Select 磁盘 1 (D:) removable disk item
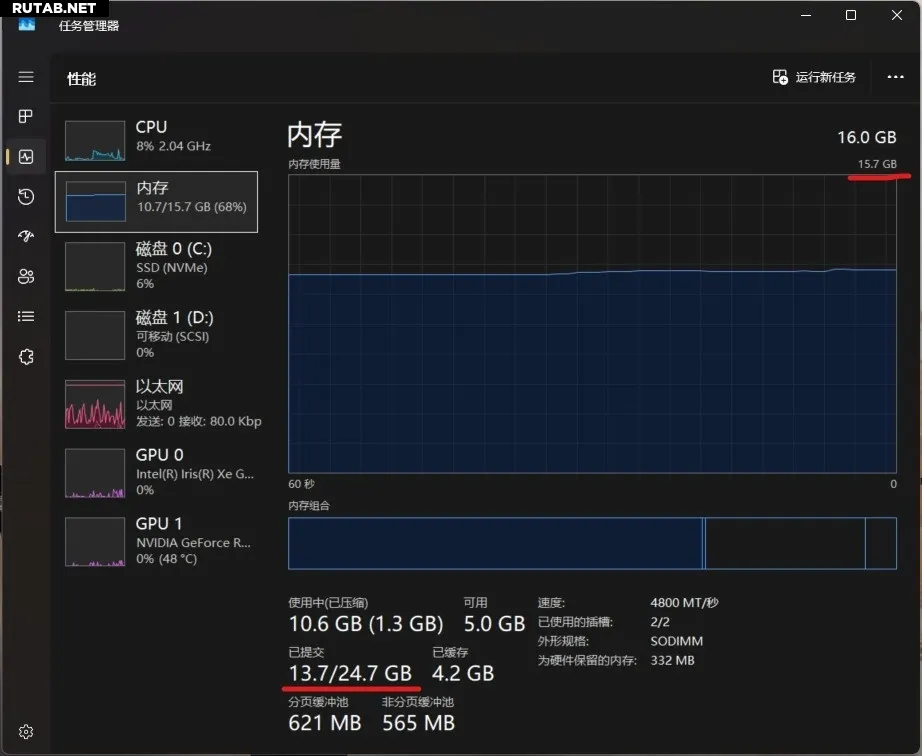The height and width of the screenshot is (756, 922). pyautogui.click(x=156, y=334)
